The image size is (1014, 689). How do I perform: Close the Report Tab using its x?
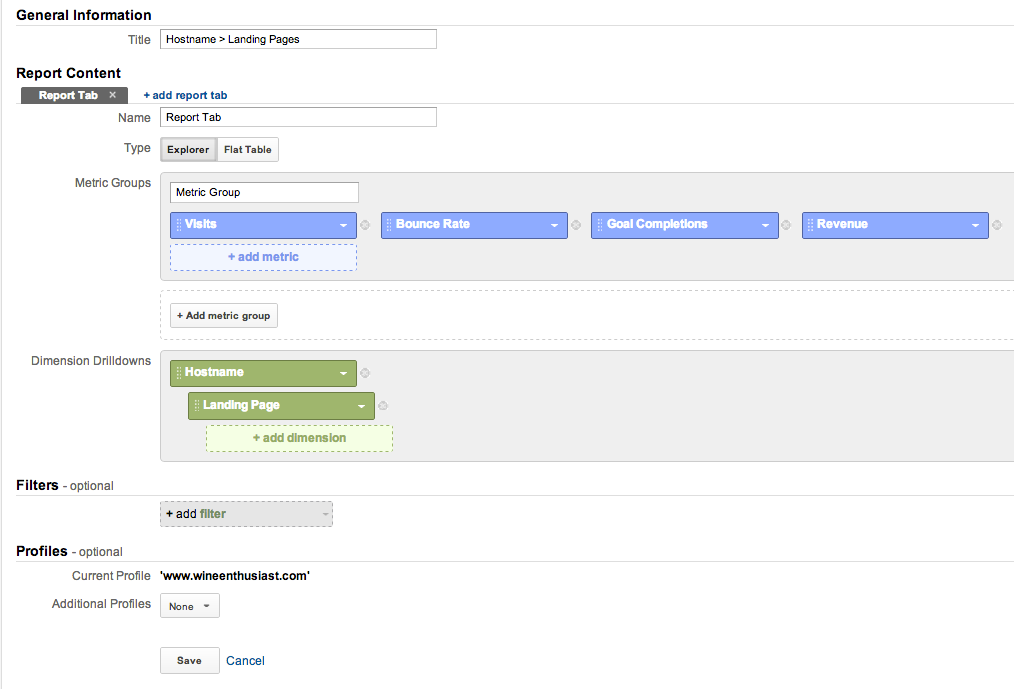tap(113, 95)
